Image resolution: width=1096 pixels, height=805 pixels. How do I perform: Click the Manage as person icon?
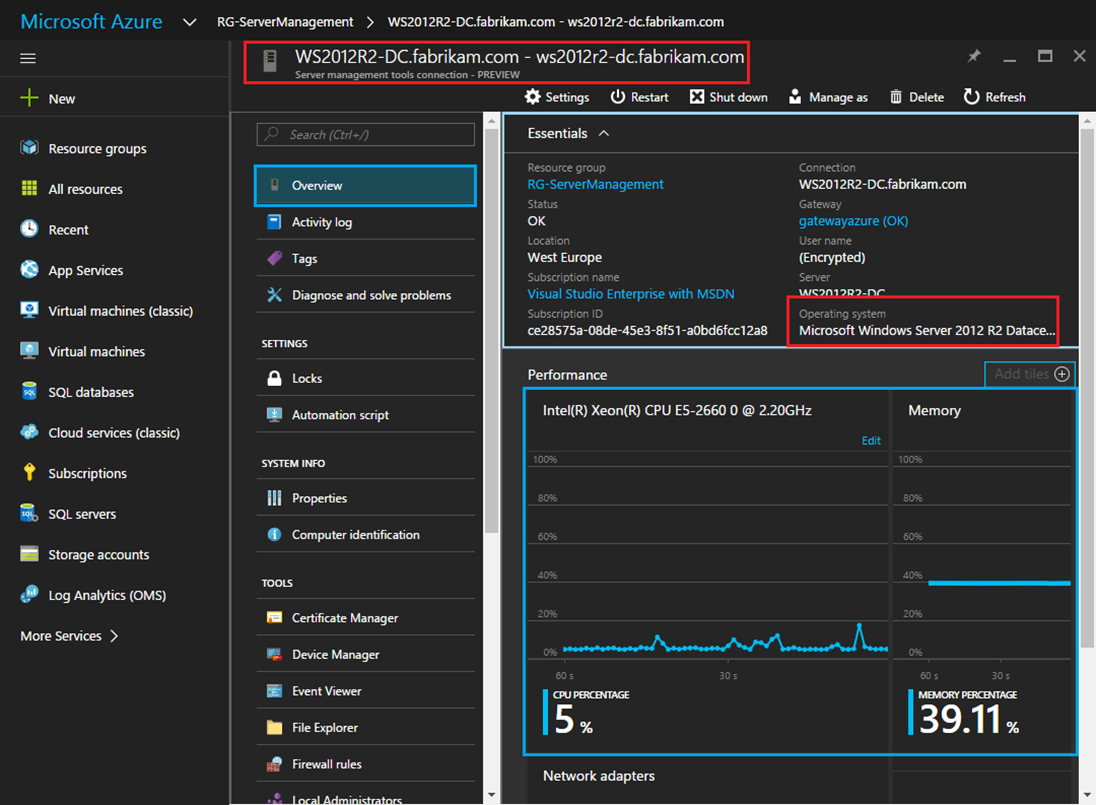[x=795, y=96]
